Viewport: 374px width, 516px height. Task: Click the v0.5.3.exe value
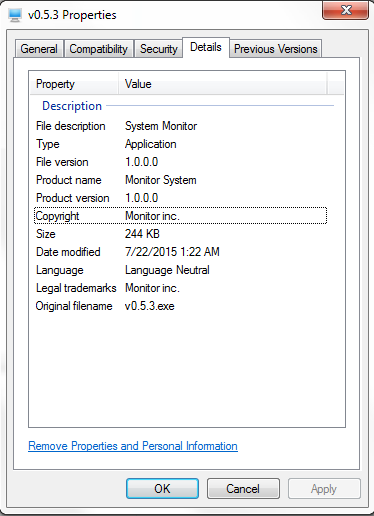(150, 306)
